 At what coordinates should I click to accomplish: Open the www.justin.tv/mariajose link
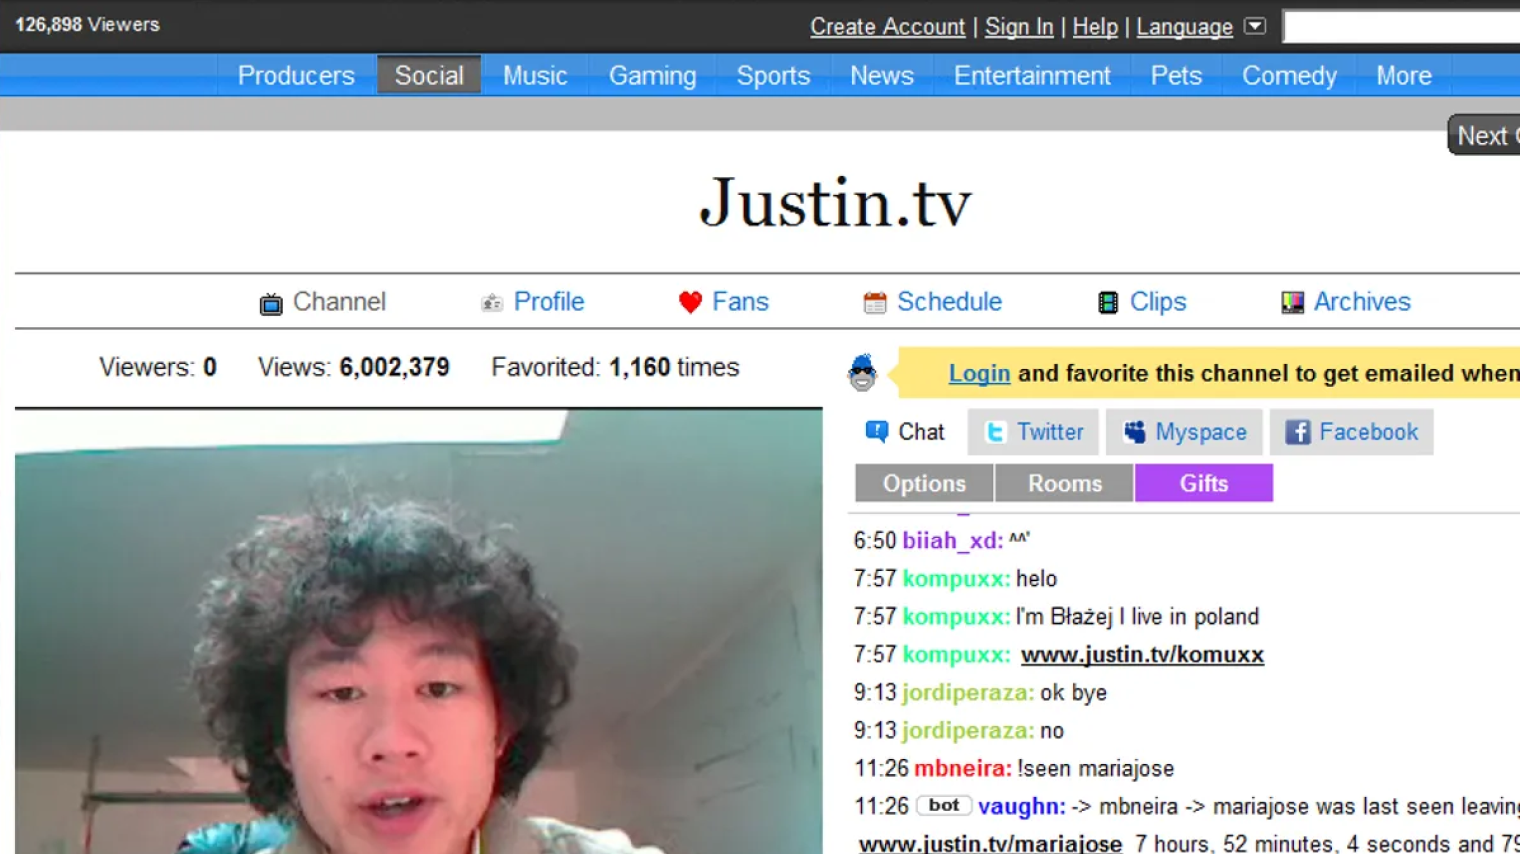990,844
